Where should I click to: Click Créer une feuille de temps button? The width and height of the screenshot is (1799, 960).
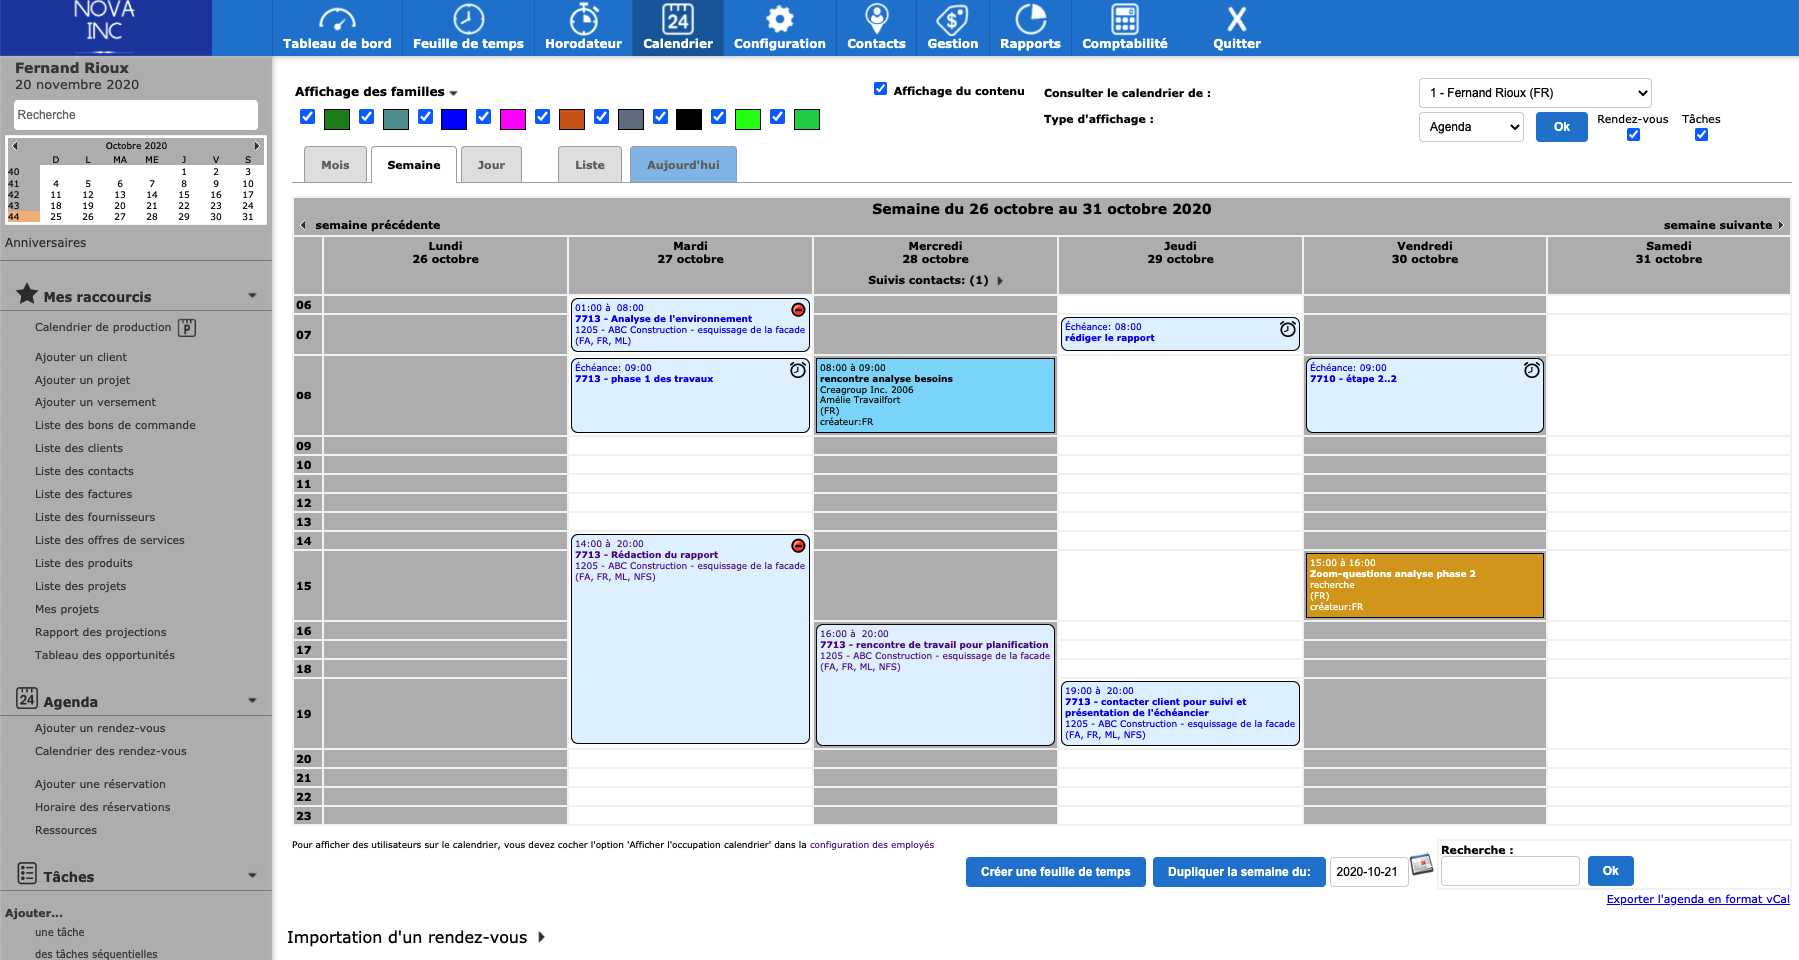1055,872
